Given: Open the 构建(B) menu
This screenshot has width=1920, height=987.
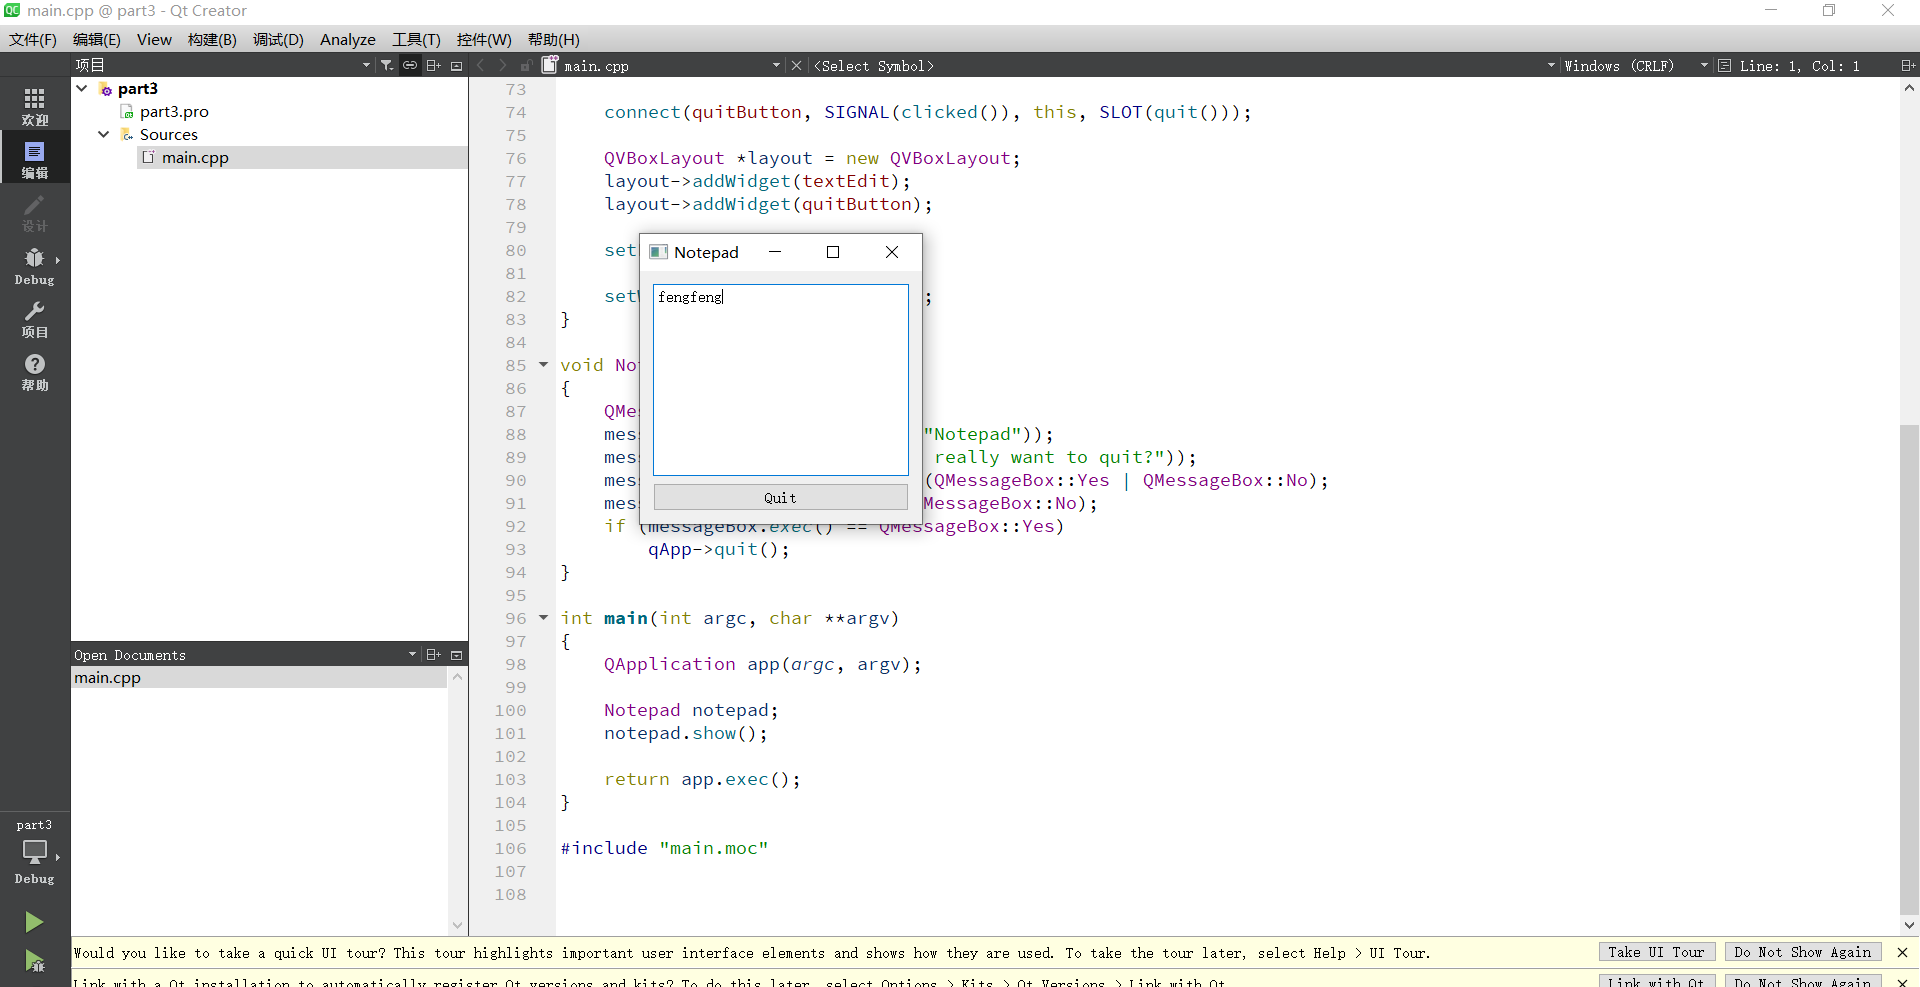Looking at the screenshot, I should (212, 39).
